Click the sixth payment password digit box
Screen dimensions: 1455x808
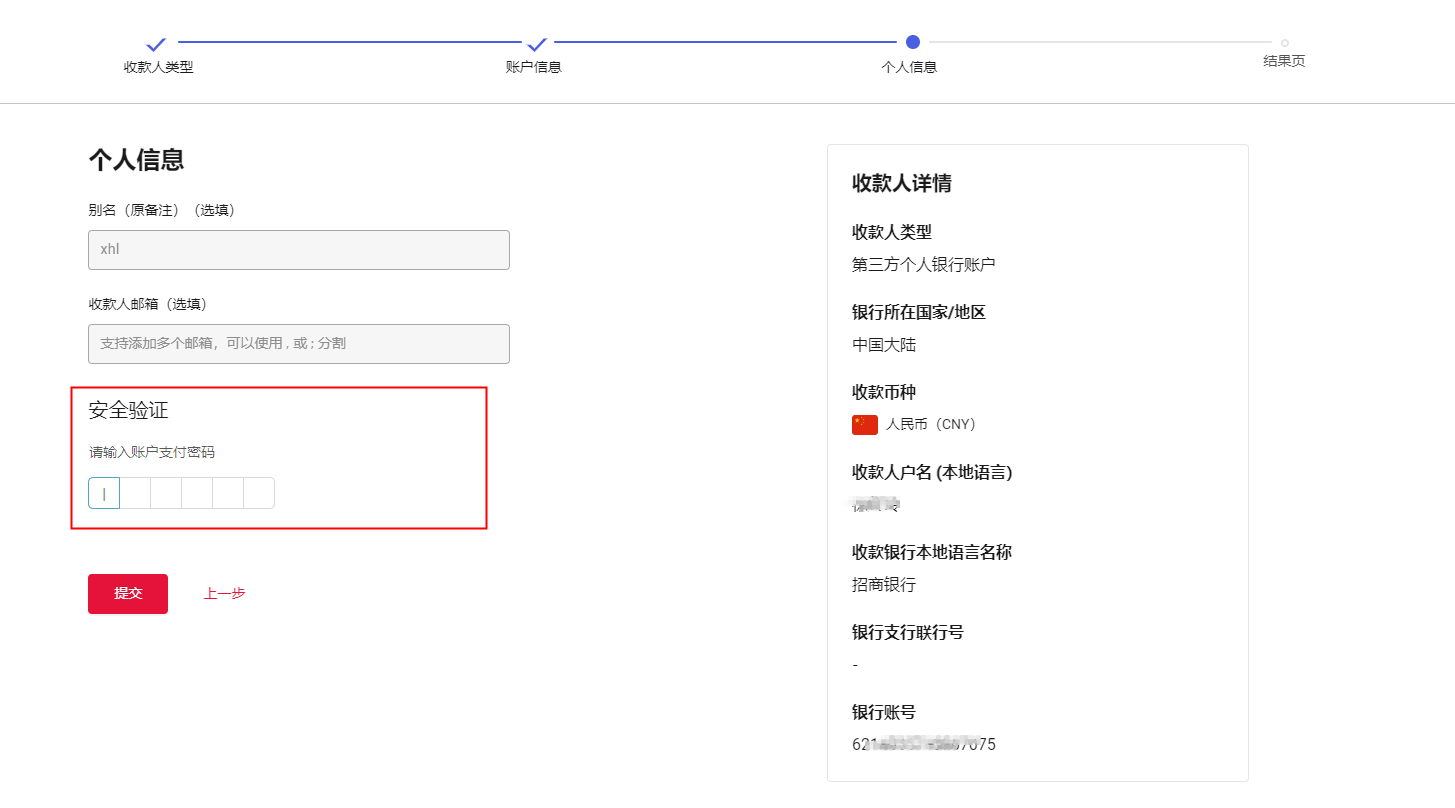pyautogui.click(x=259, y=493)
